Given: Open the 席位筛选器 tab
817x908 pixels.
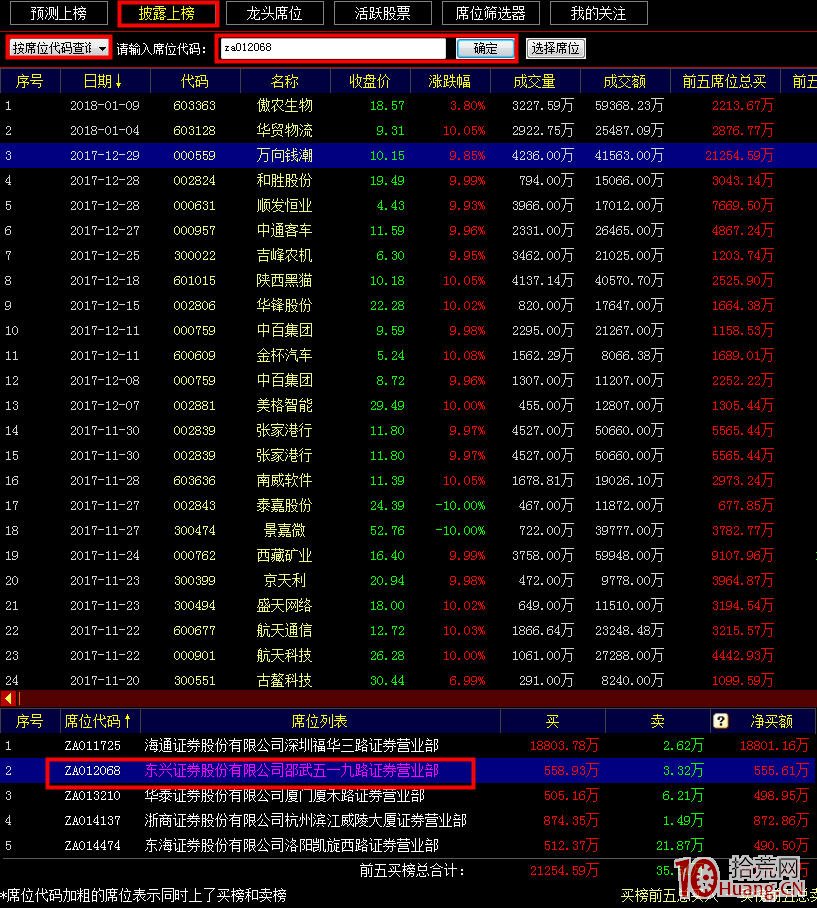Looking at the screenshot, I should click(490, 13).
